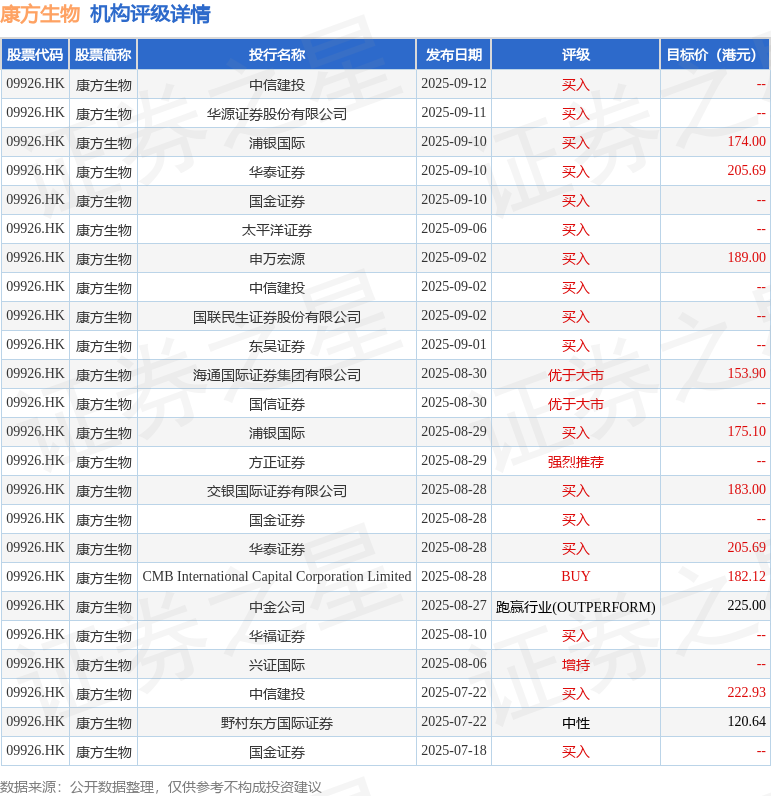Click 华泰证券 in the 2025-09-10 row
Viewport: 771px width, 796px height.
[277, 172]
